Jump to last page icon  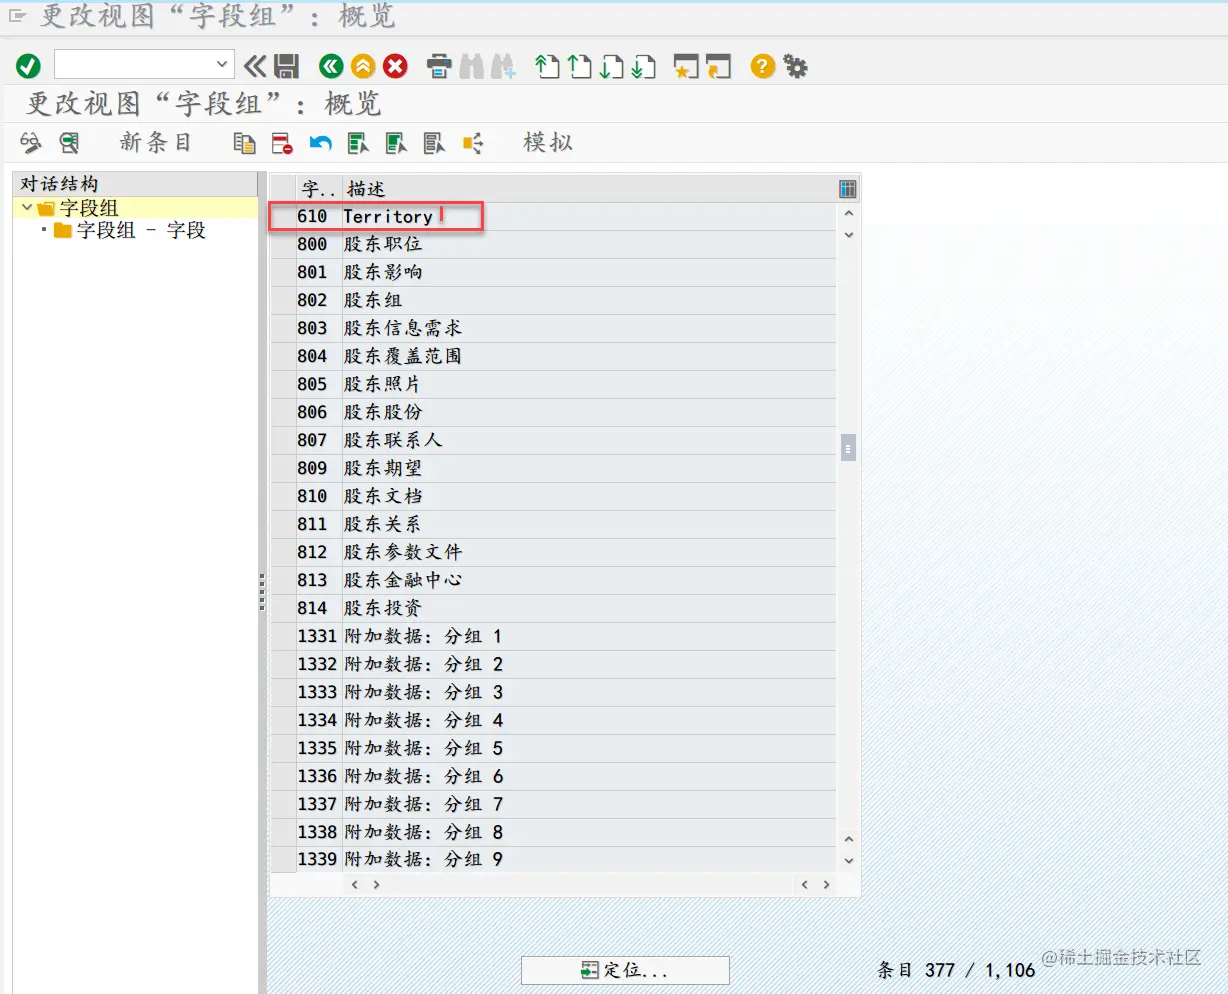tap(643, 66)
